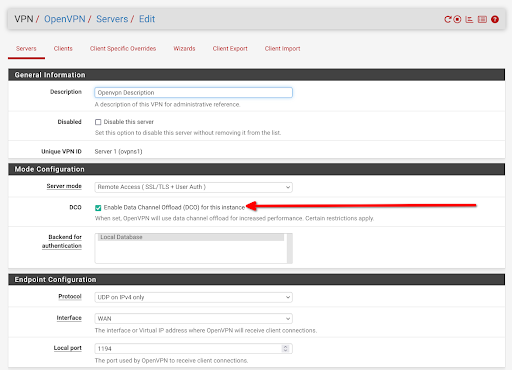Screen dimensions: 512x370
Task: Click the Protocol label
Action: tap(70, 296)
